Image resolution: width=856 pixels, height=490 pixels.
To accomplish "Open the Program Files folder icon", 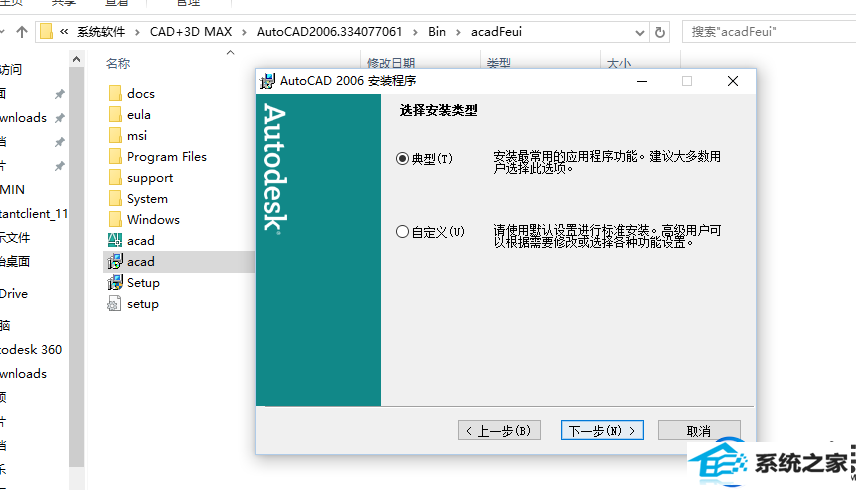I will click(115, 157).
